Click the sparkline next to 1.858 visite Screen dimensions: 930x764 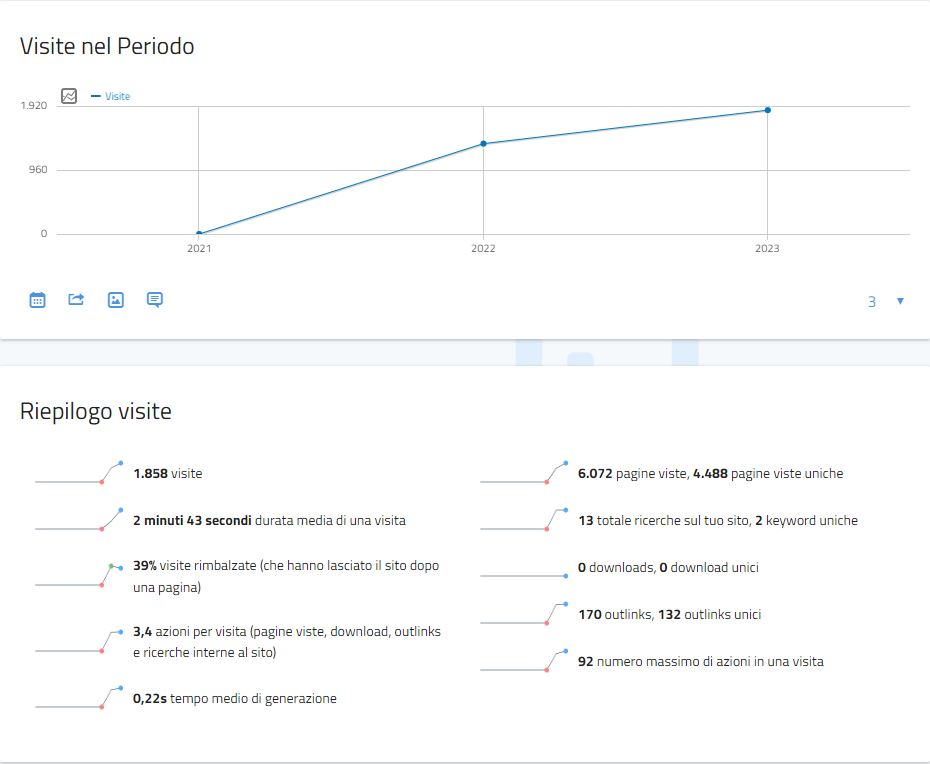[x=79, y=473]
